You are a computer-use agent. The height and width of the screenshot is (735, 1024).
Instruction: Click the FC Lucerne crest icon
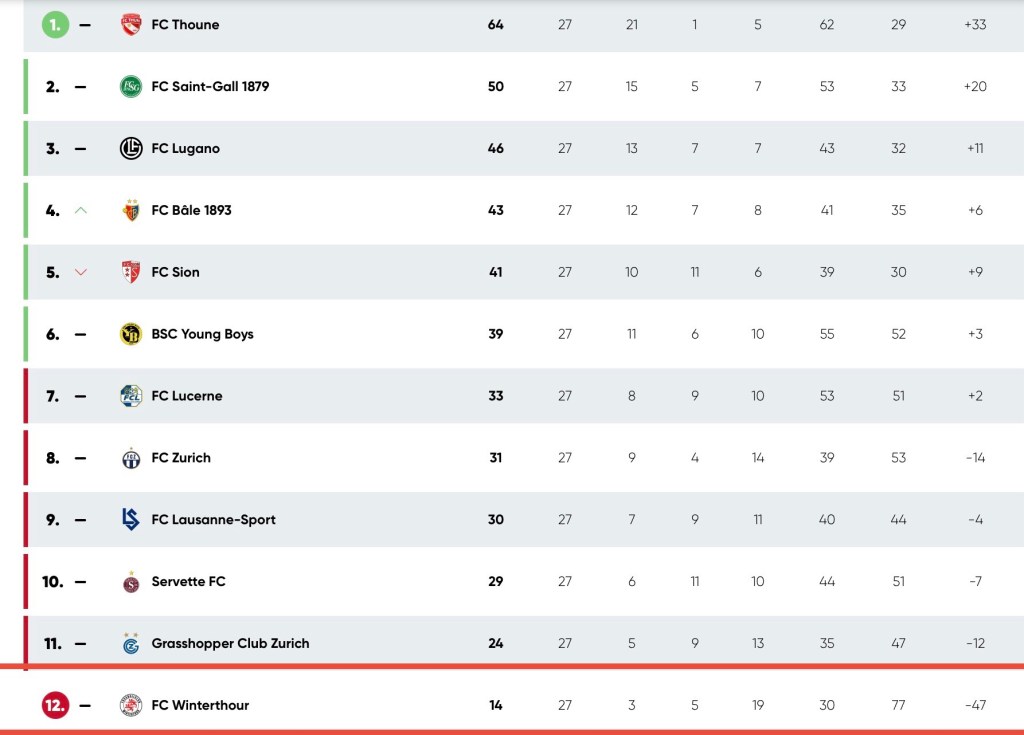(130, 396)
